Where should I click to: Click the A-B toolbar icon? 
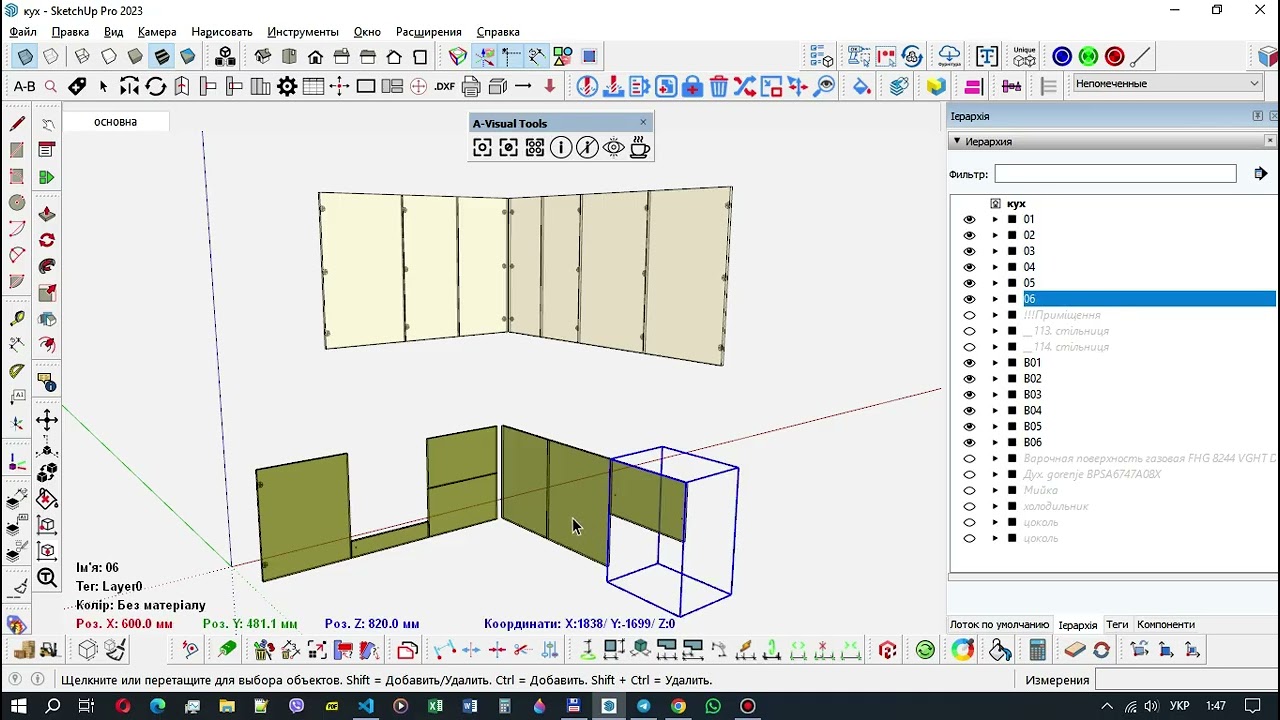[24, 86]
